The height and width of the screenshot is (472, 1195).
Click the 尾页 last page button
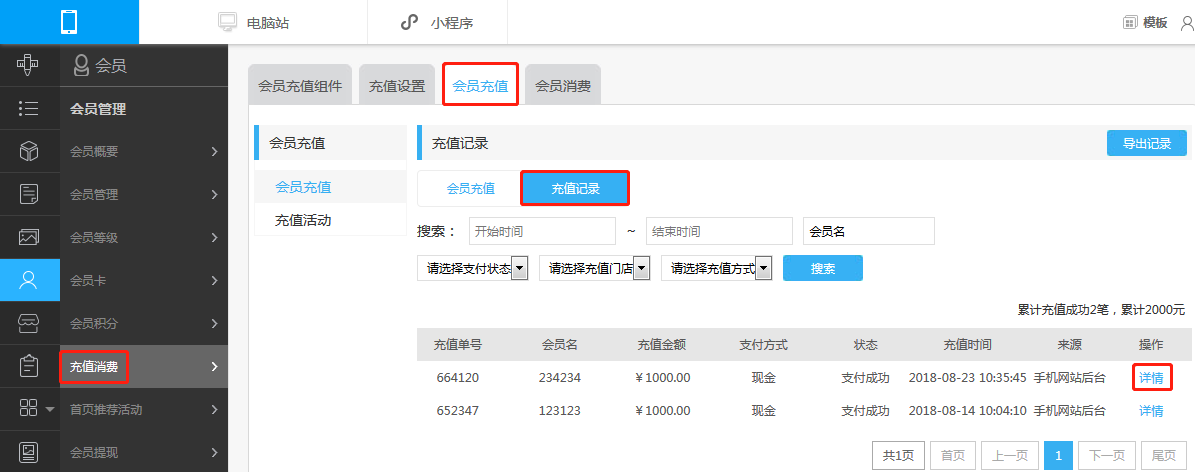point(1164,455)
